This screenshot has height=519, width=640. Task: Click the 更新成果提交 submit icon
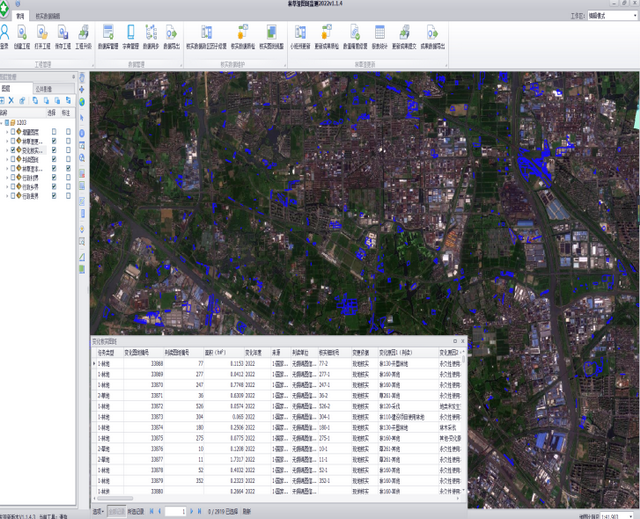(x=404, y=32)
